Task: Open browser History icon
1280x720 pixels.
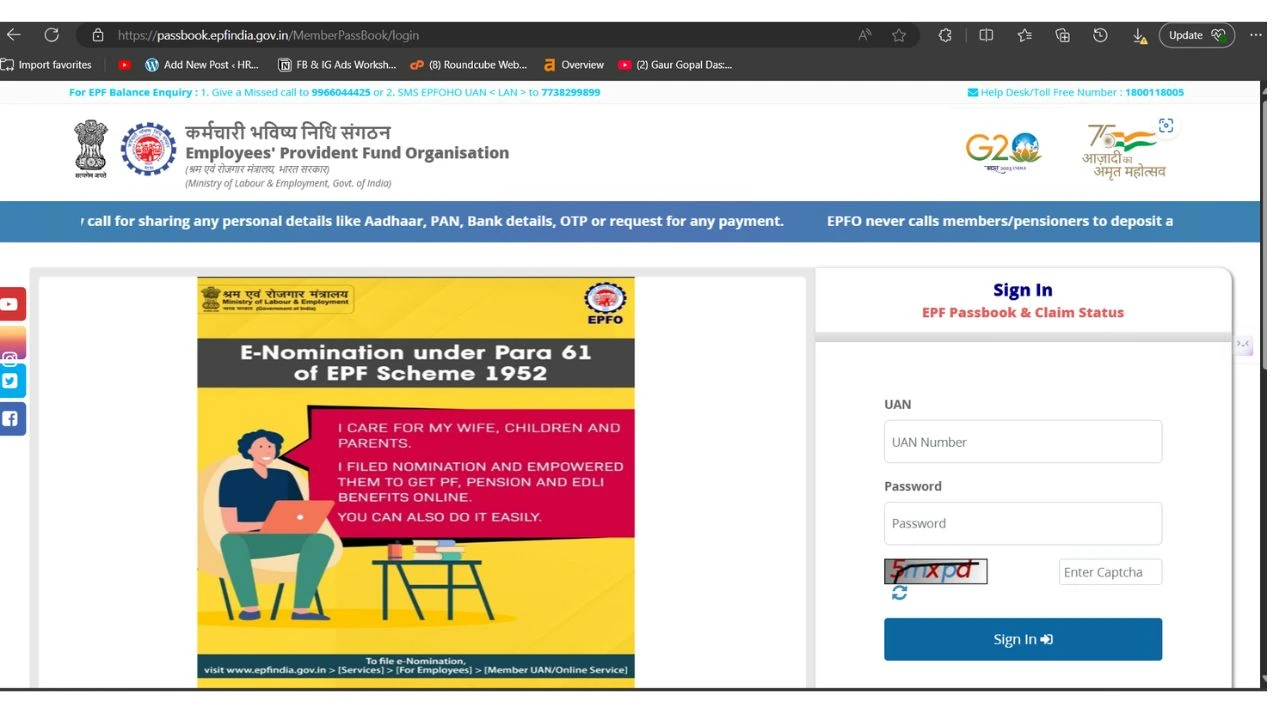Action: point(1100,35)
